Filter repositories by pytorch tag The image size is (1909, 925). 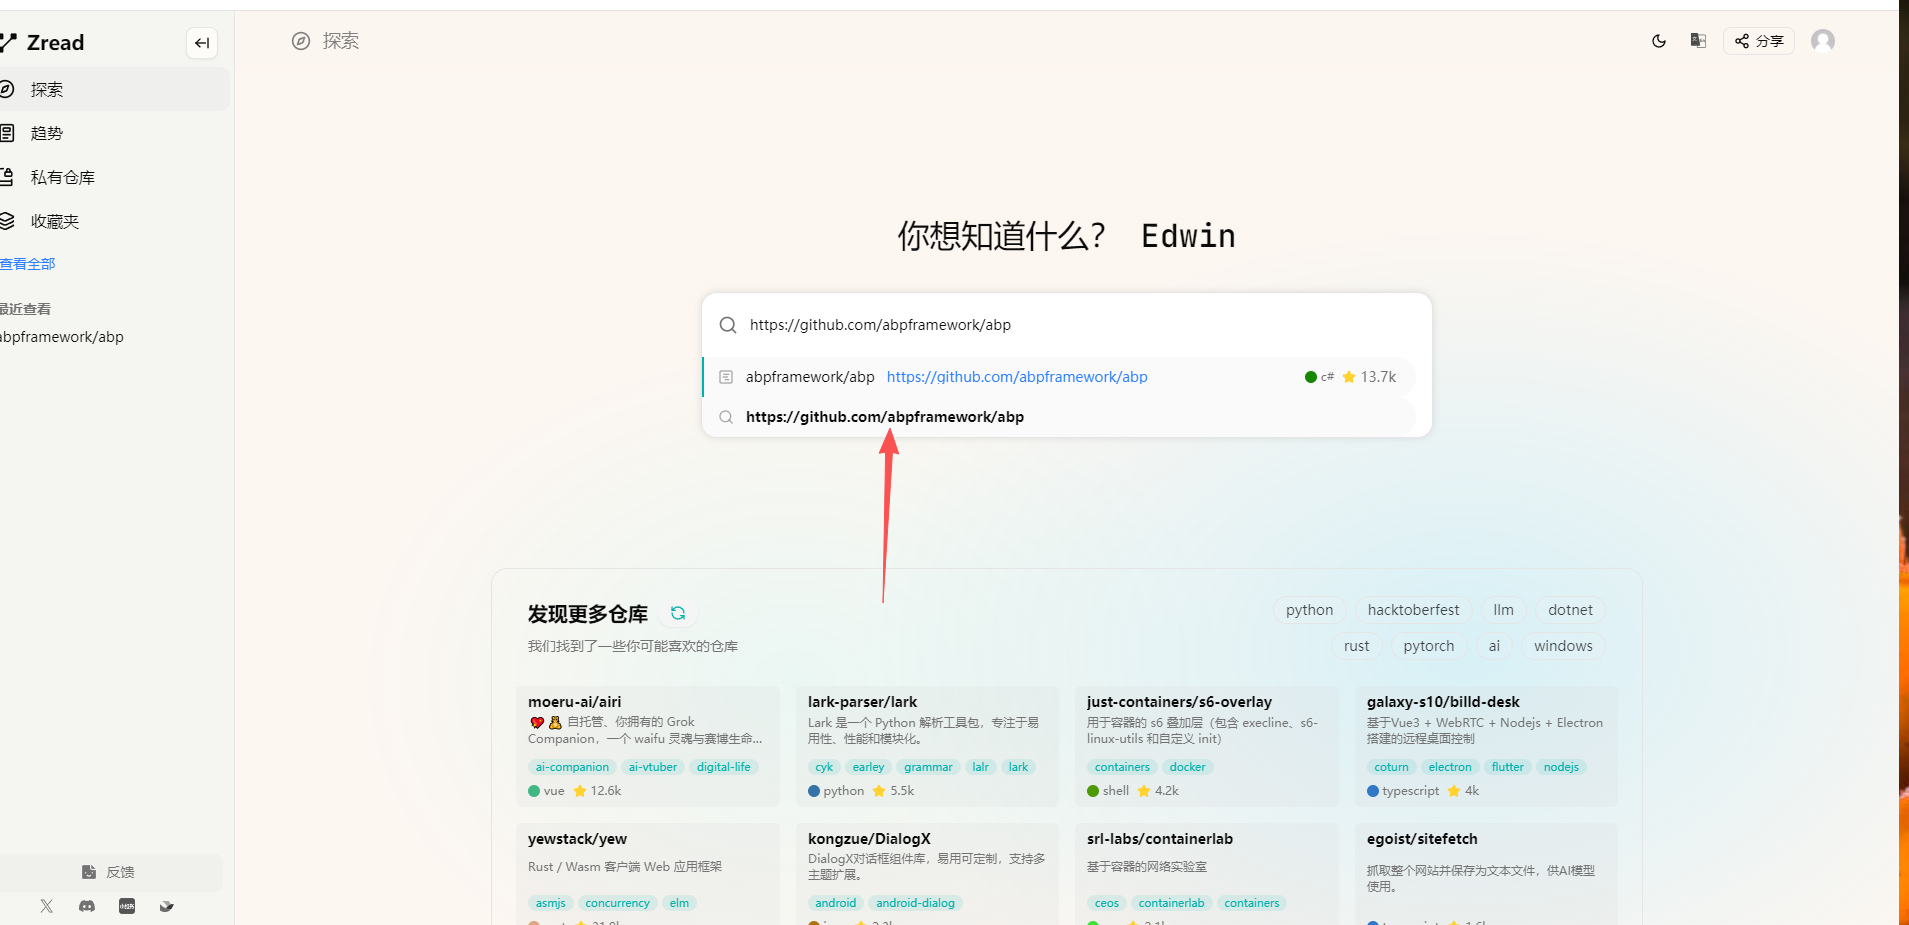[x=1429, y=646]
